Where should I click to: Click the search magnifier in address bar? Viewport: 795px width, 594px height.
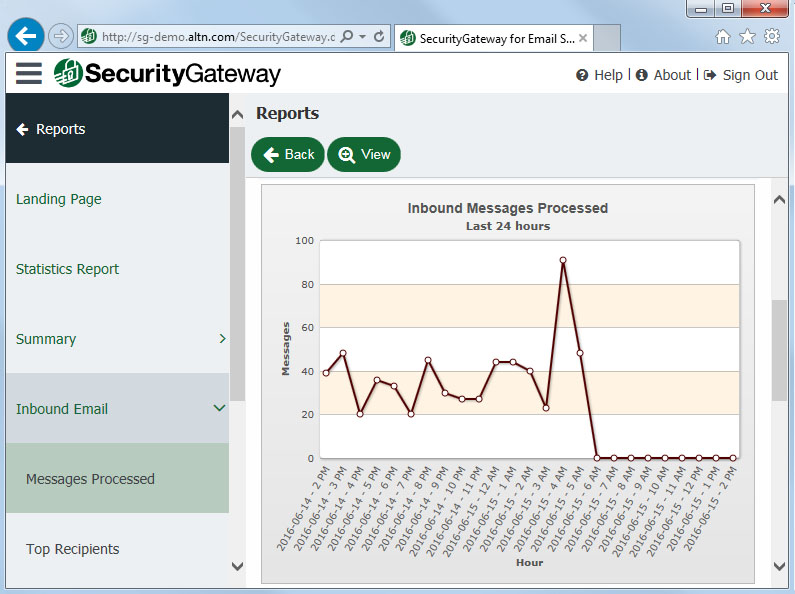coord(347,36)
